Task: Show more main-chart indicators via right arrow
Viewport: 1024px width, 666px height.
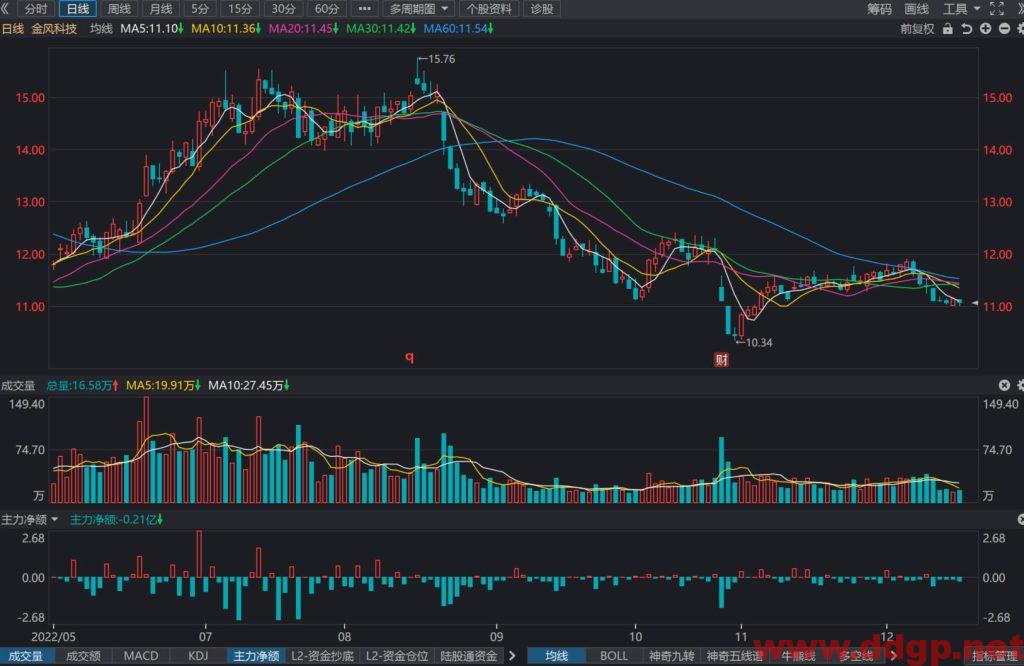Action: click(x=894, y=656)
